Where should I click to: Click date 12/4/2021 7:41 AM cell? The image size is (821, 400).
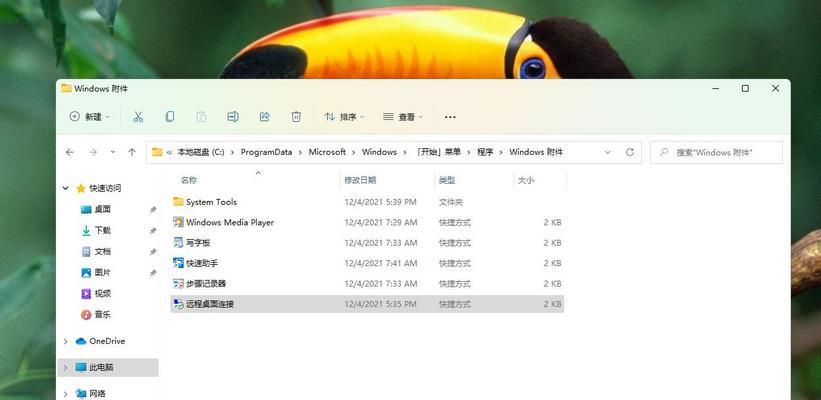pyautogui.click(x=381, y=263)
